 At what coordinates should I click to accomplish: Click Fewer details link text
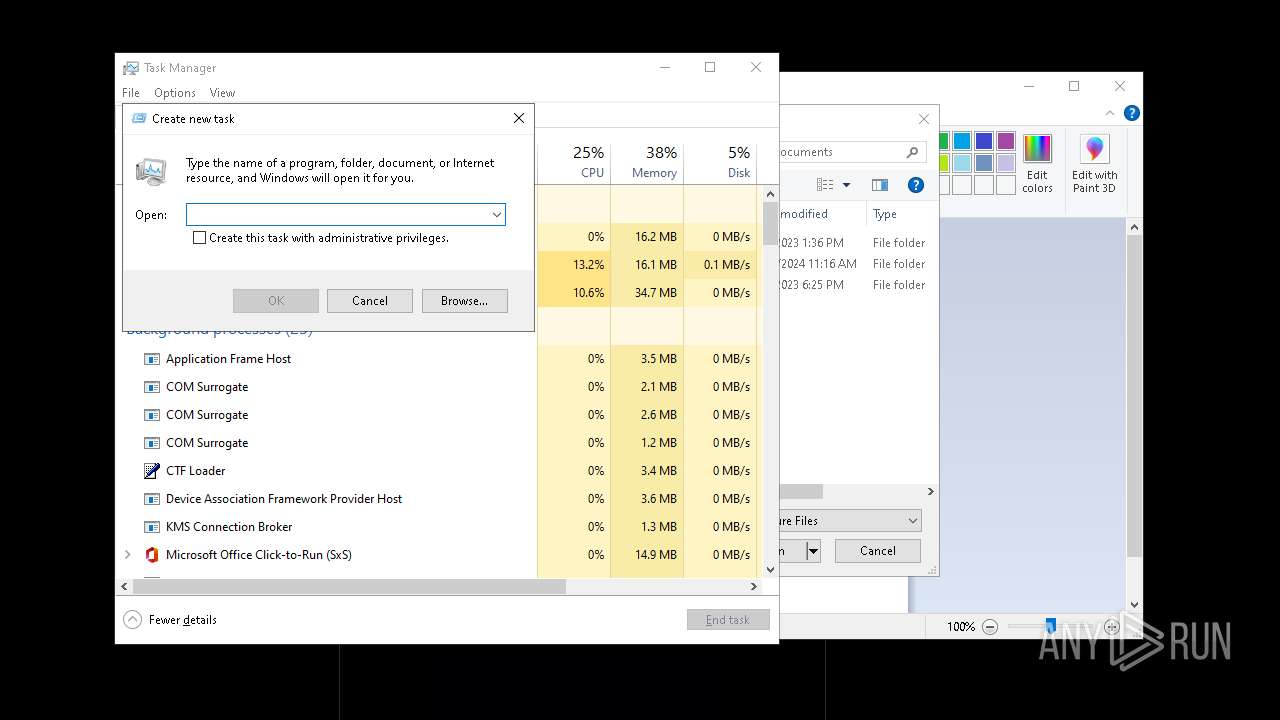point(183,620)
